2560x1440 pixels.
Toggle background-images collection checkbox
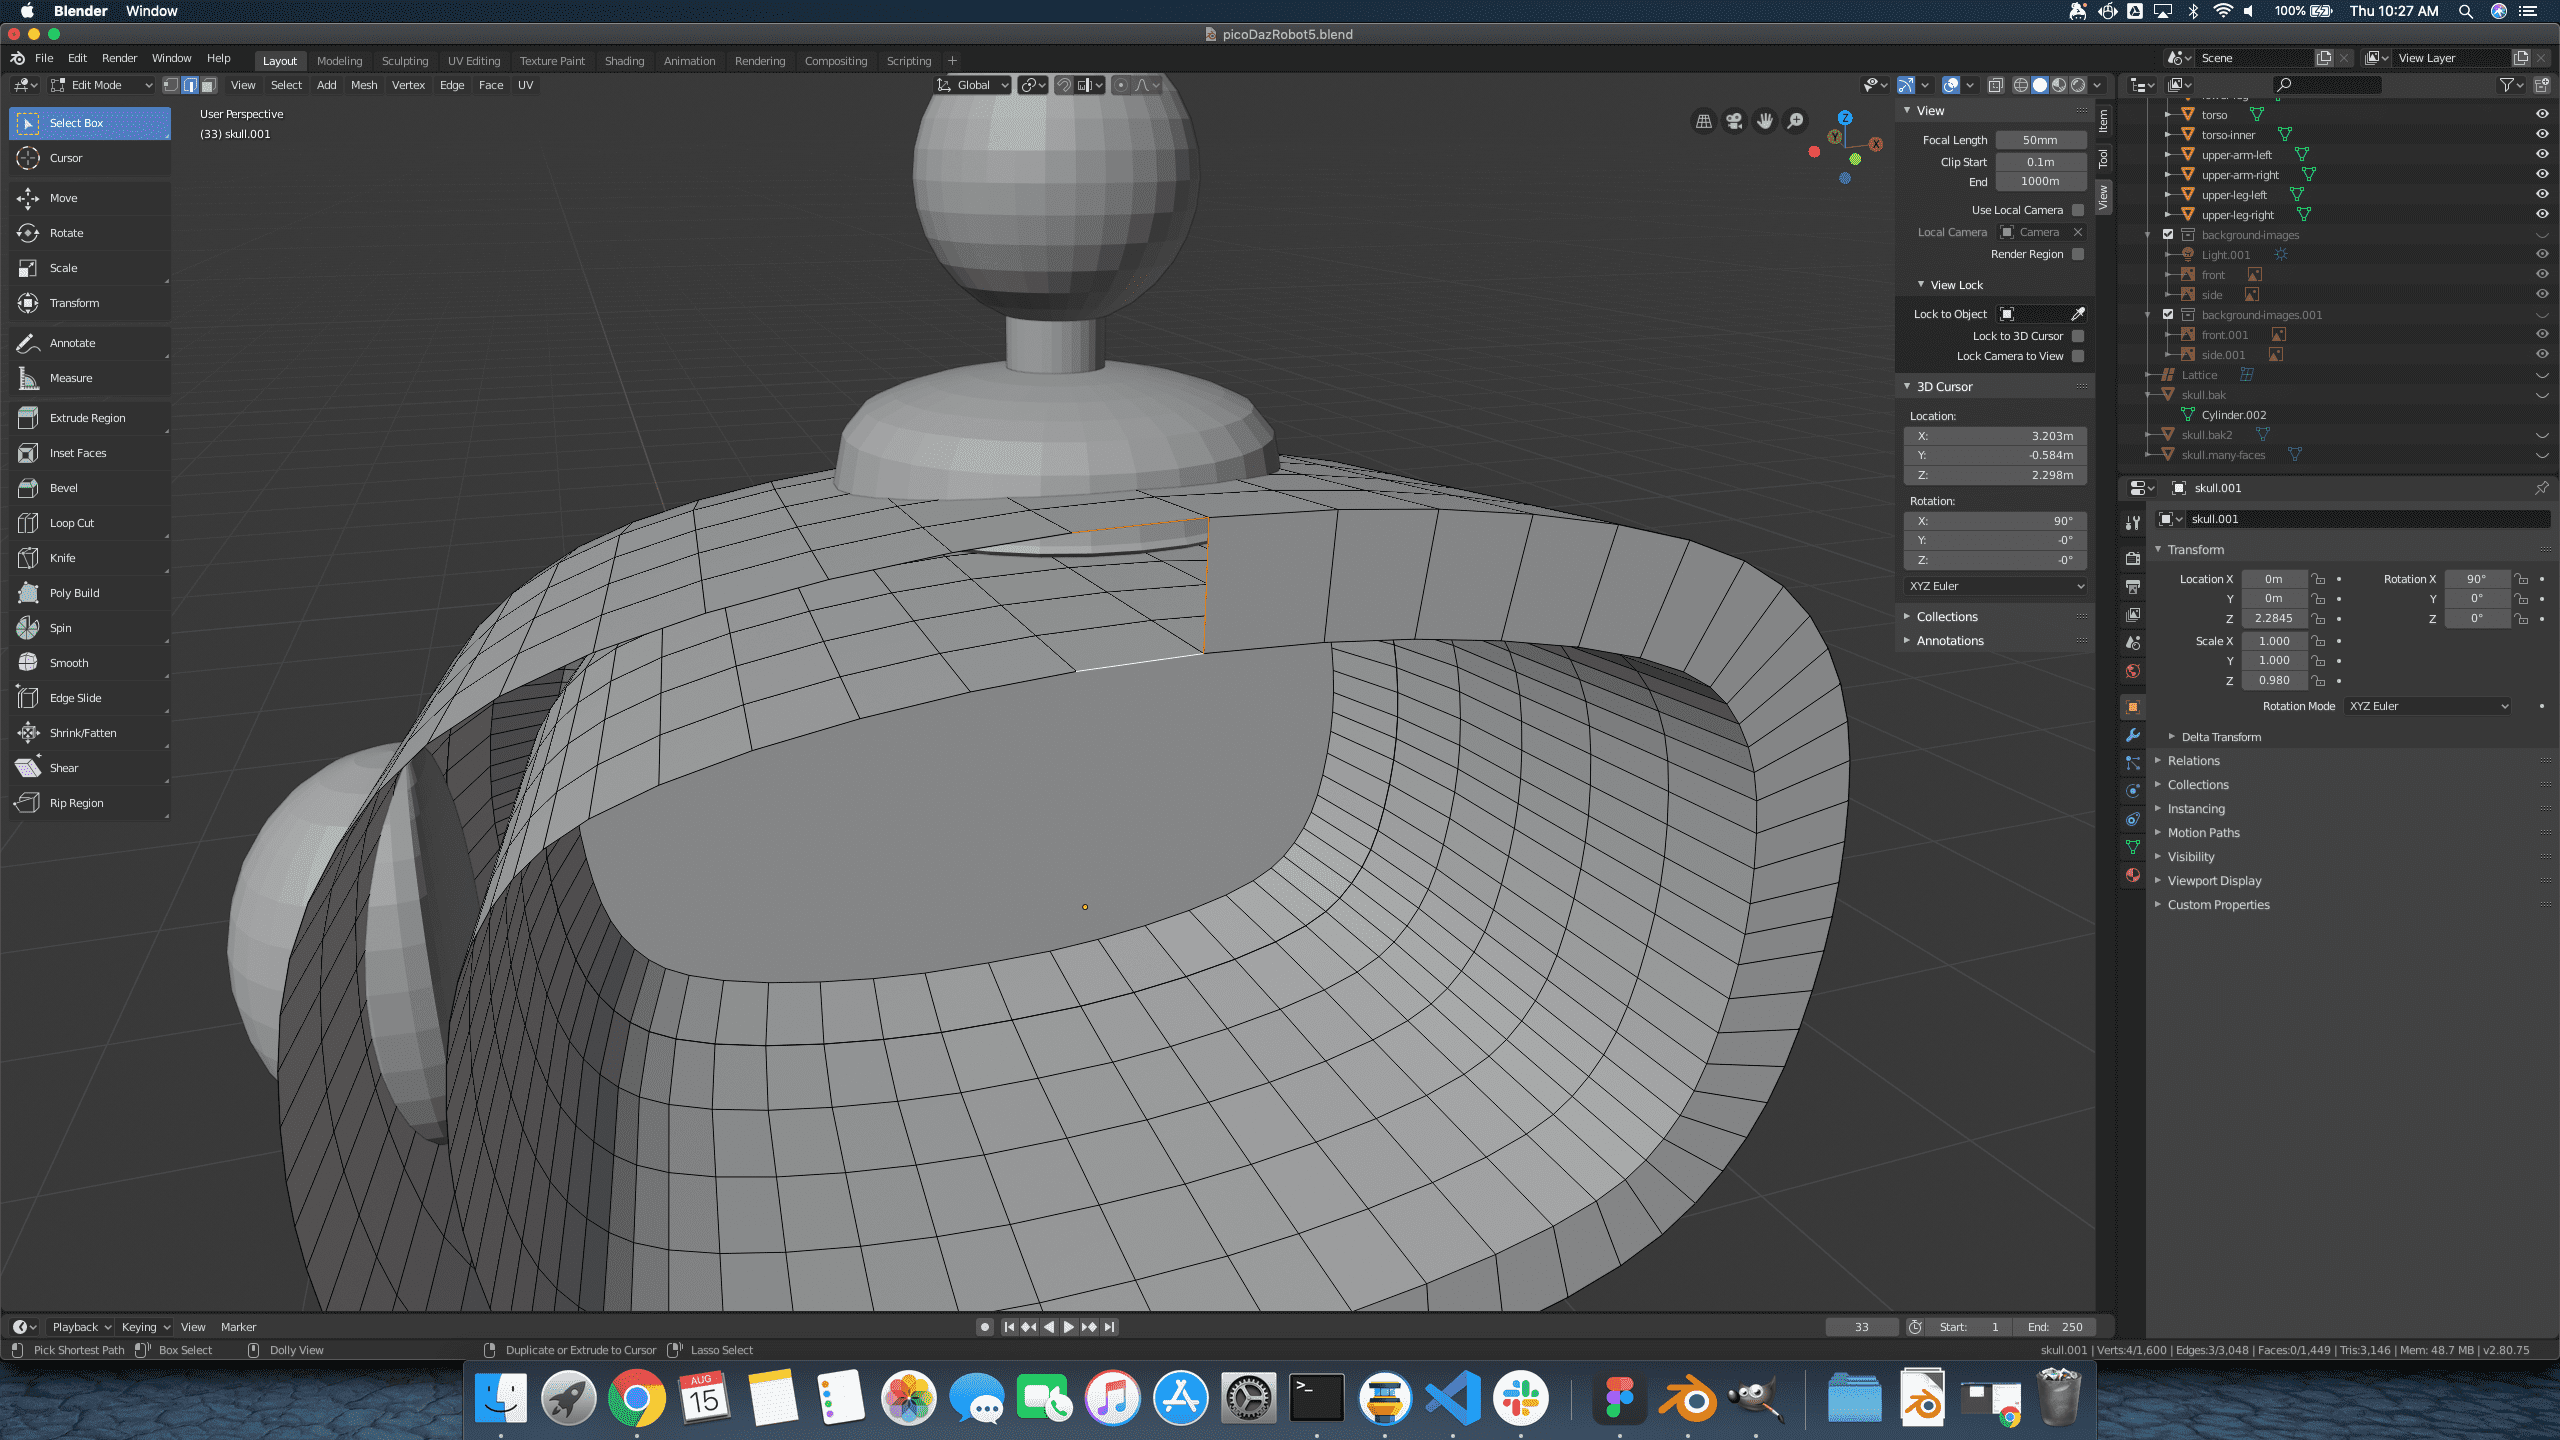pyautogui.click(x=2168, y=234)
